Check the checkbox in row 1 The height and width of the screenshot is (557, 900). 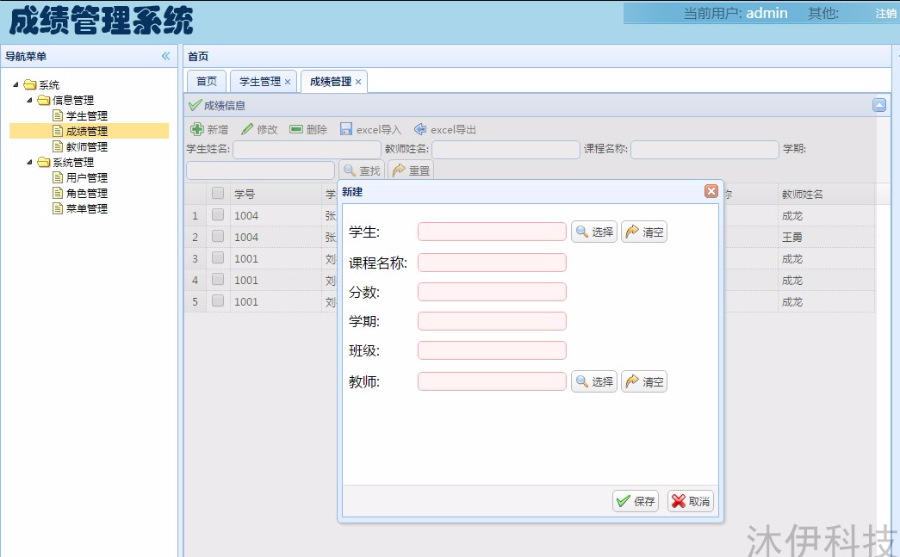click(218, 215)
